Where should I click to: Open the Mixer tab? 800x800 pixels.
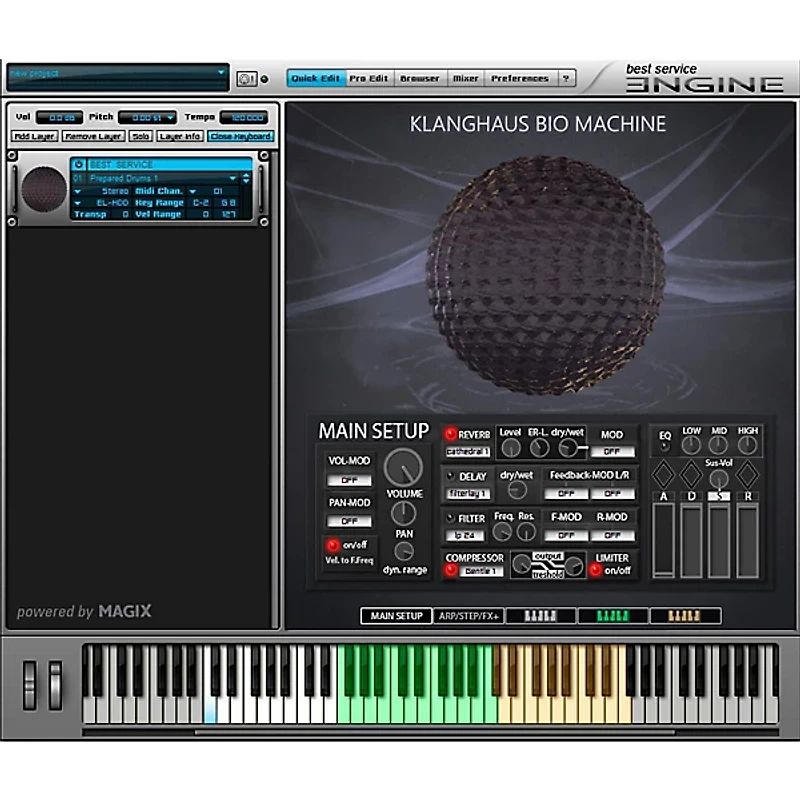(465, 78)
